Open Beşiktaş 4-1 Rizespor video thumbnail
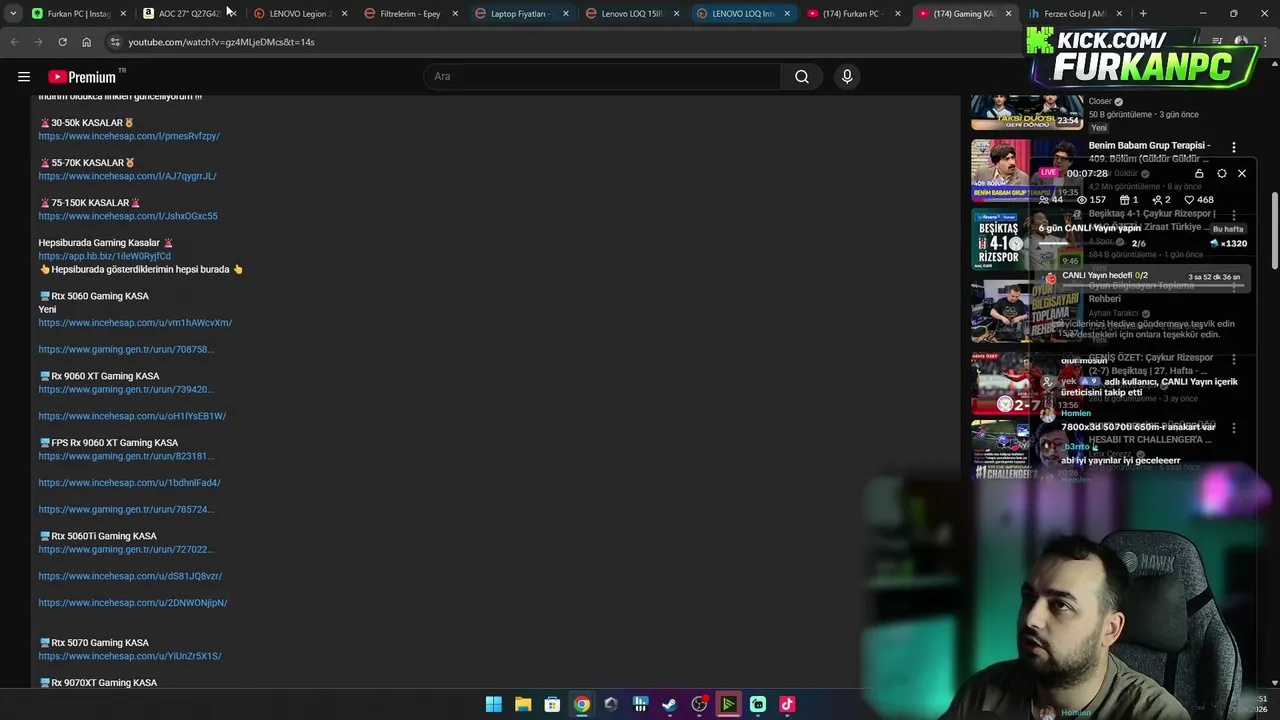This screenshot has height=720, width=1280. click(x=1027, y=240)
